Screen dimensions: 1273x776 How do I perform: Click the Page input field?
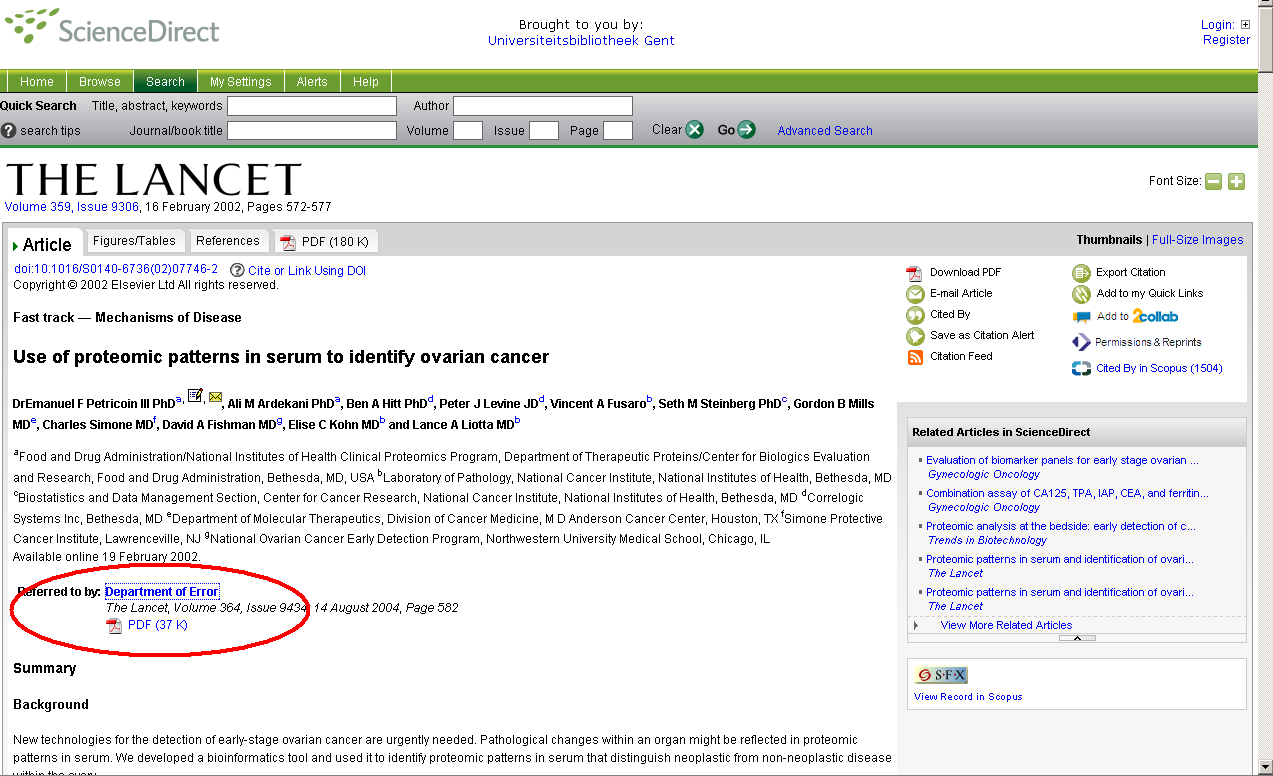pos(618,130)
